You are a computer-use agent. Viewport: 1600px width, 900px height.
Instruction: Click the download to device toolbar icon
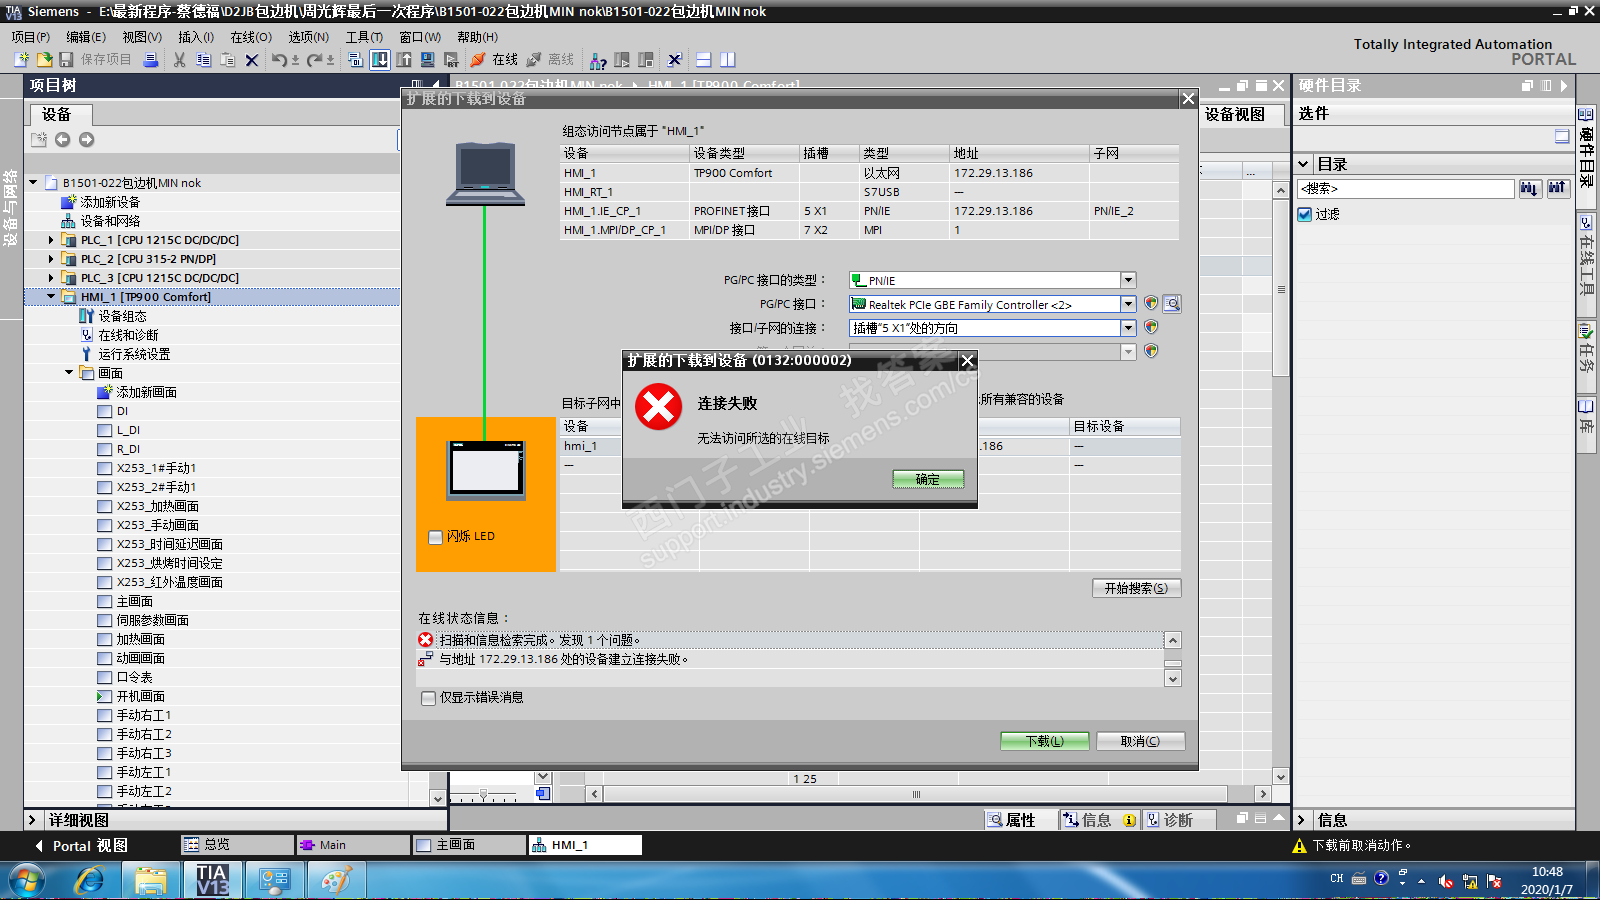tap(380, 60)
